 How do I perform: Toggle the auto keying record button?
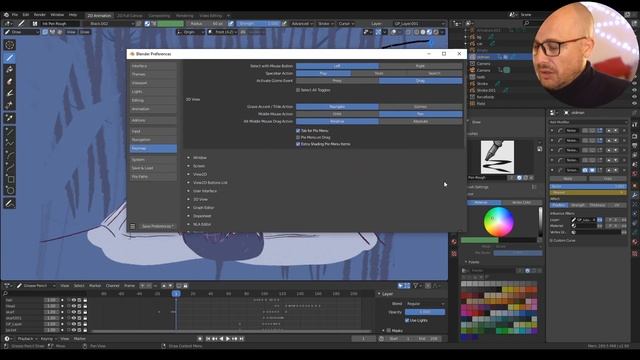[x=200, y=338]
